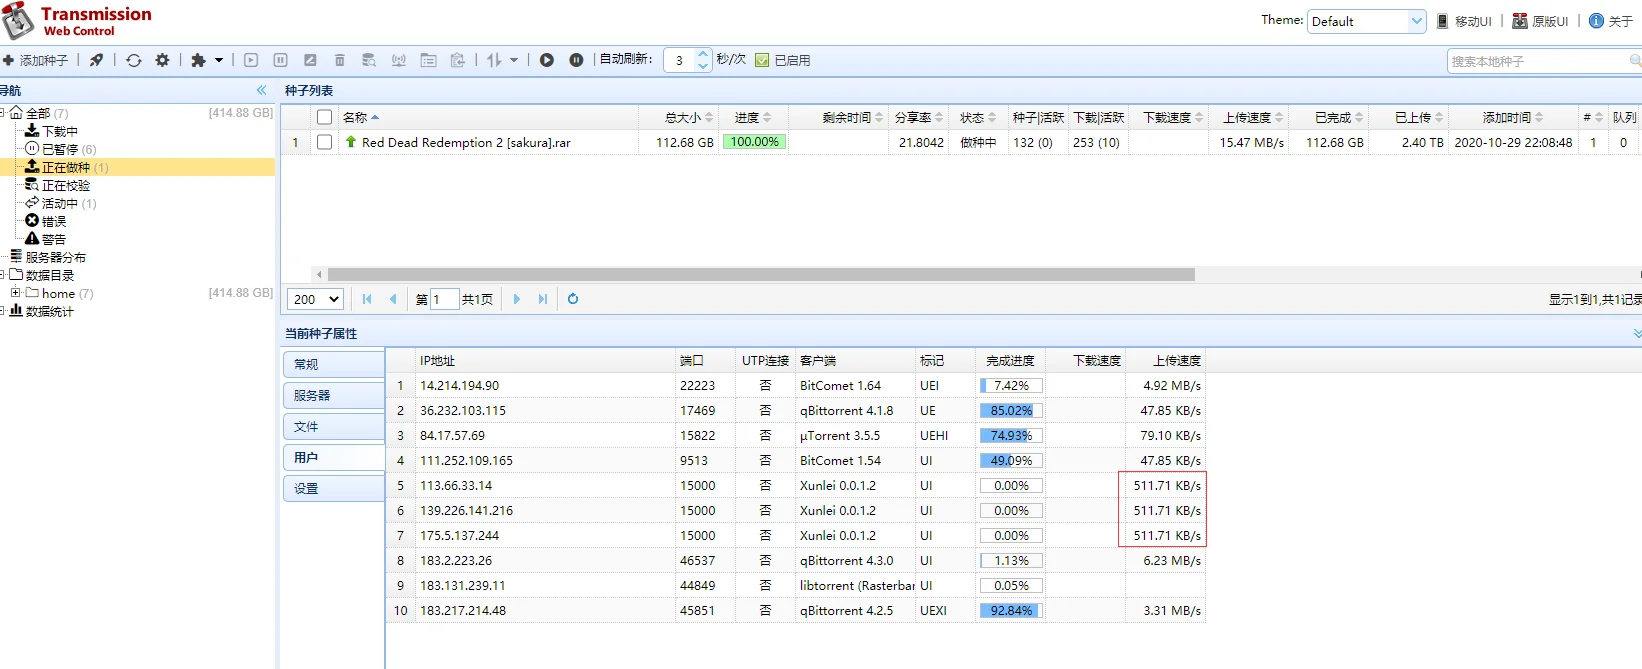Go to previous page pagination icon
Image resolution: width=1642 pixels, height=669 pixels.
tap(392, 299)
